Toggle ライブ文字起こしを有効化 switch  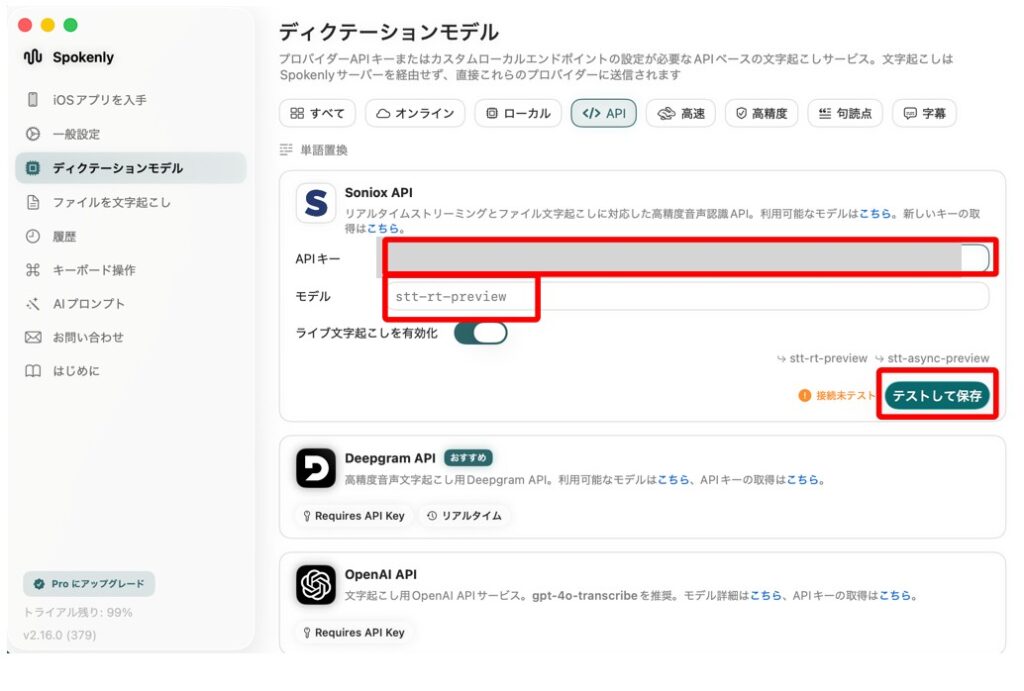tap(480, 333)
